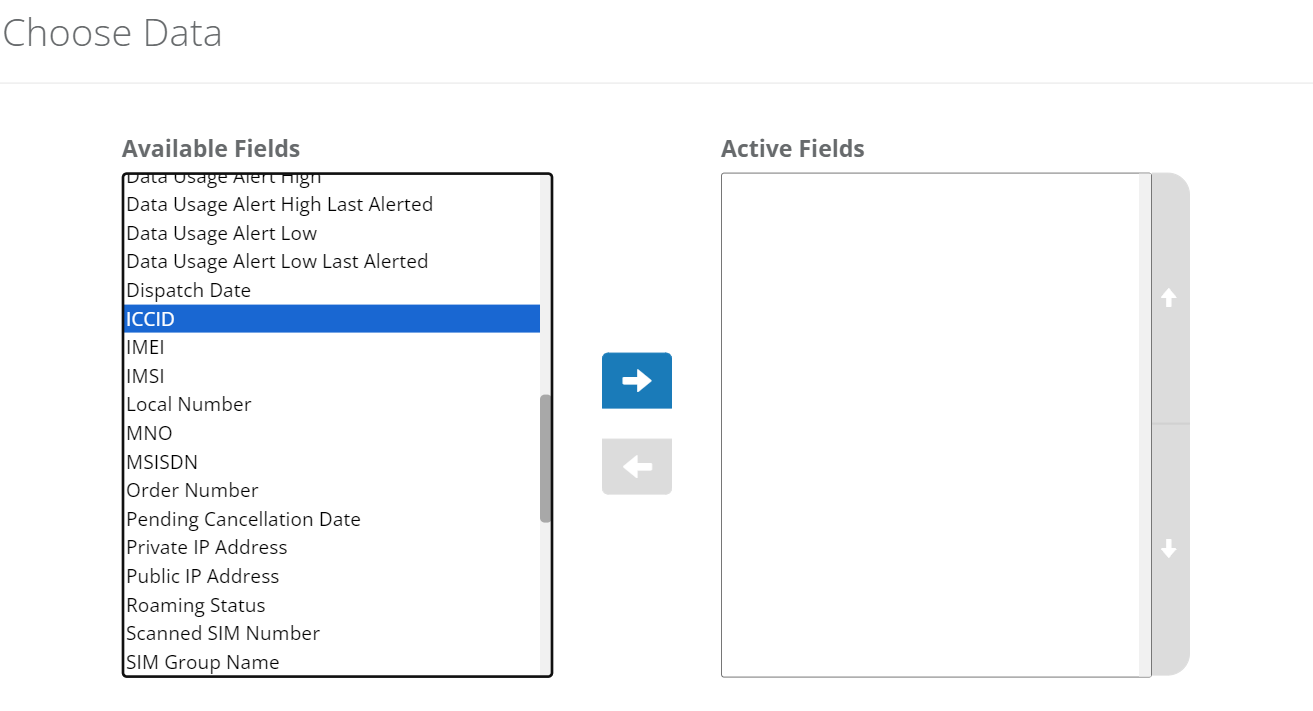The image size is (1313, 711).
Task: Click the left arrow to remove field
Action: (636, 466)
